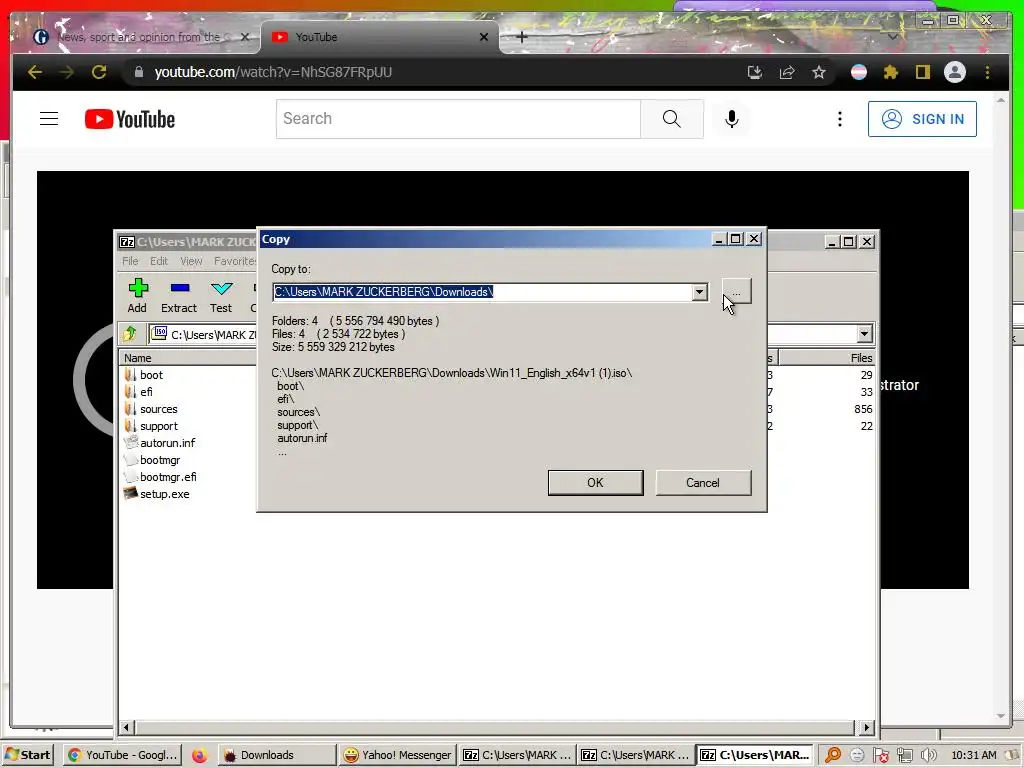1024x768 pixels.
Task: Select the sources folder
Action: [159, 409]
